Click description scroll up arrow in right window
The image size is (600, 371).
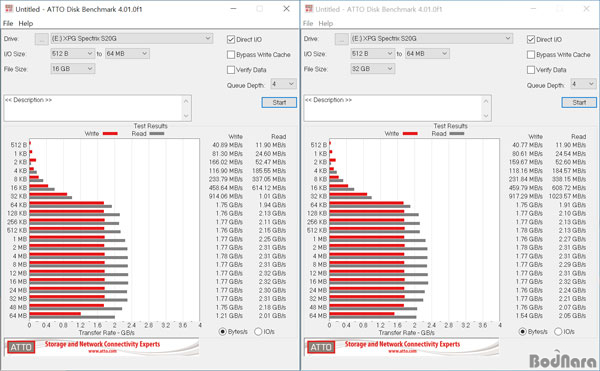pos(486,101)
